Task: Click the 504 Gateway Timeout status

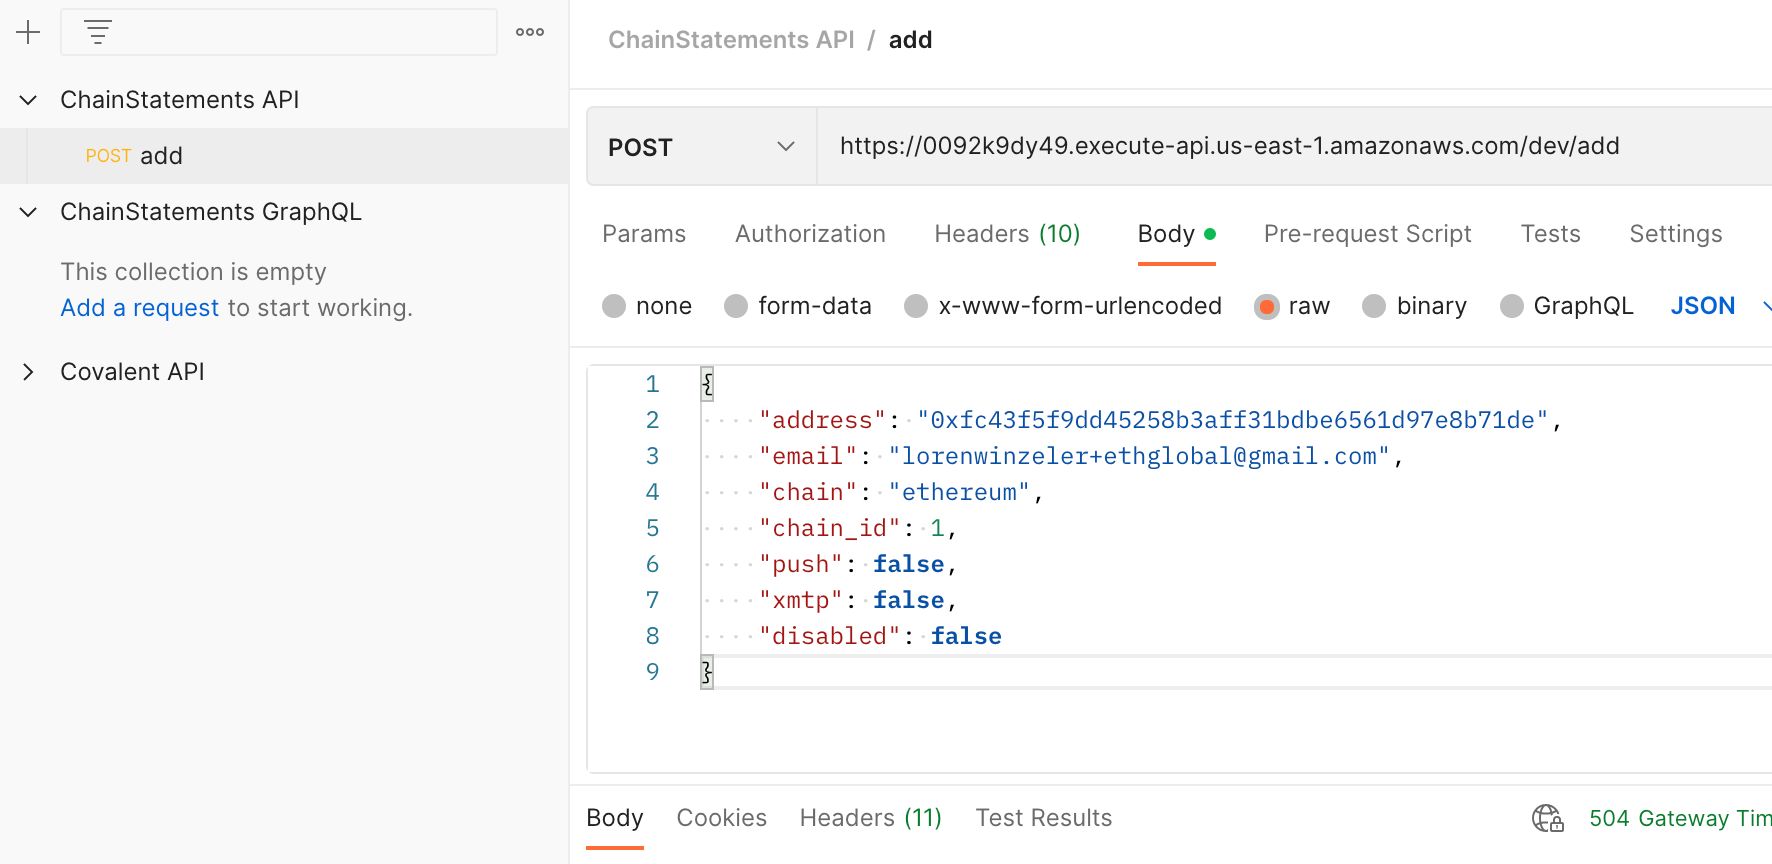Action: tap(1680, 818)
